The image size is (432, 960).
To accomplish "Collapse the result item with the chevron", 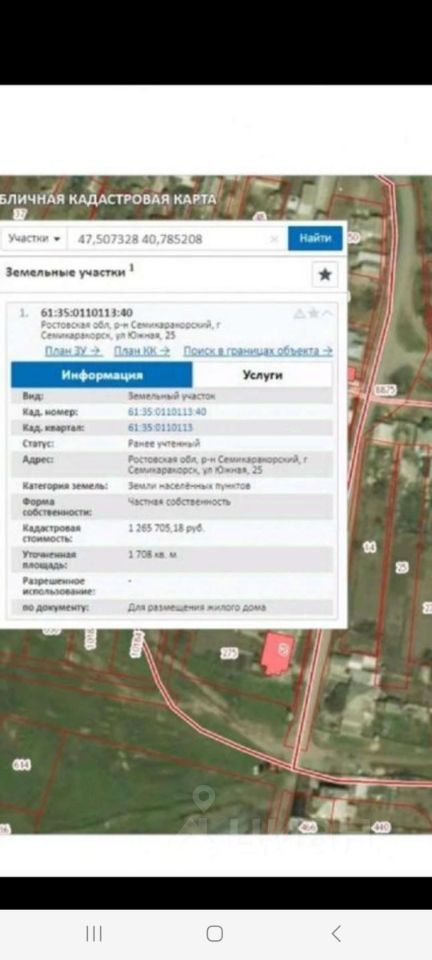I will click(x=327, y=313).
